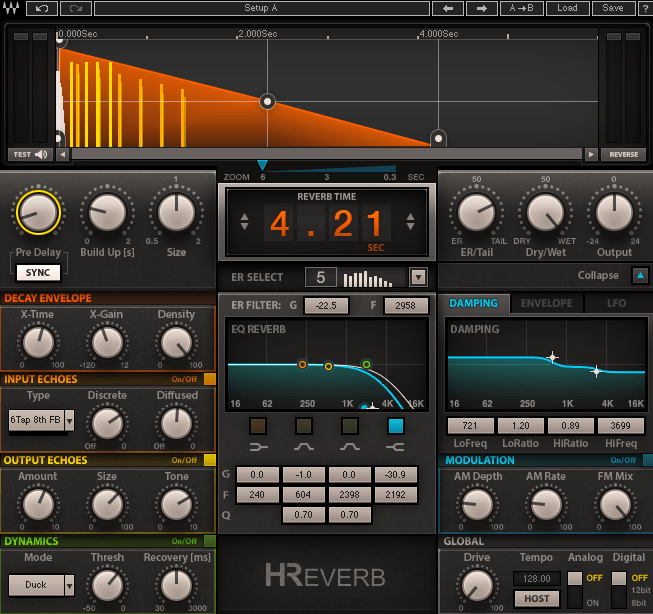Click the envelope end point handle
Image resolution: width=653 pixels, height=614 pixels.
pos(438,138)
